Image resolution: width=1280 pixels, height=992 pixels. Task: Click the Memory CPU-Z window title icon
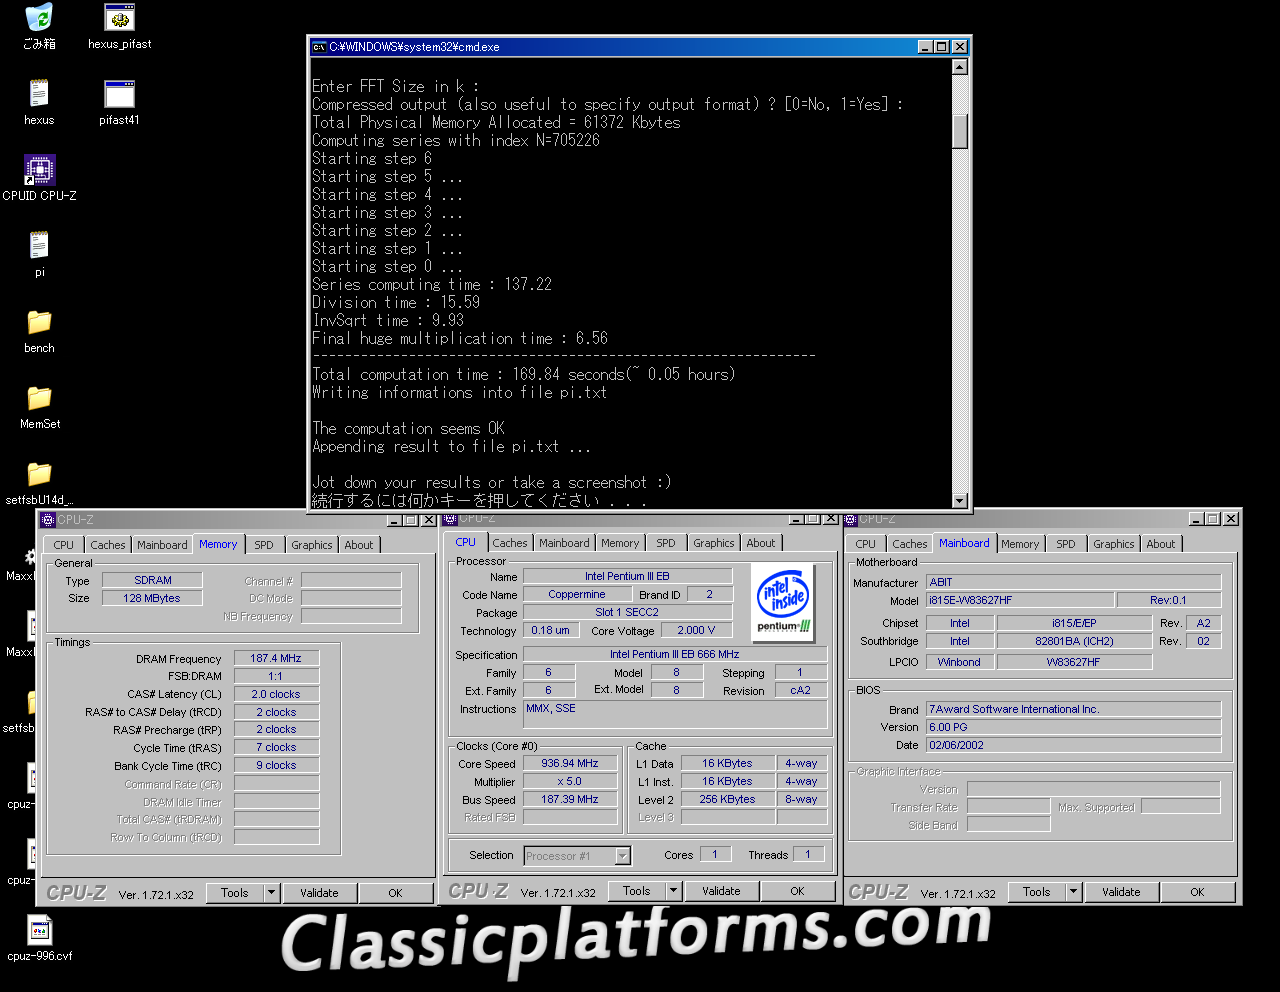(47, 520)
